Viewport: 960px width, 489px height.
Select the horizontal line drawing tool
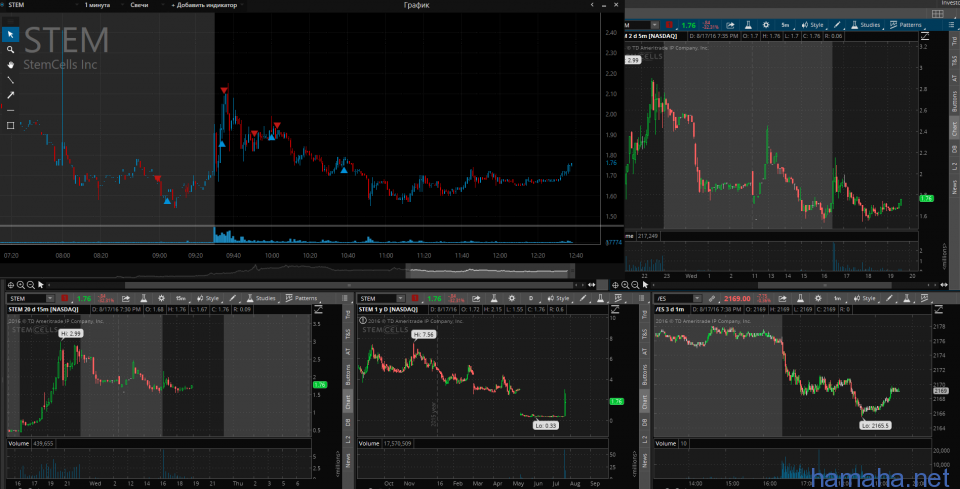(10, 110)
